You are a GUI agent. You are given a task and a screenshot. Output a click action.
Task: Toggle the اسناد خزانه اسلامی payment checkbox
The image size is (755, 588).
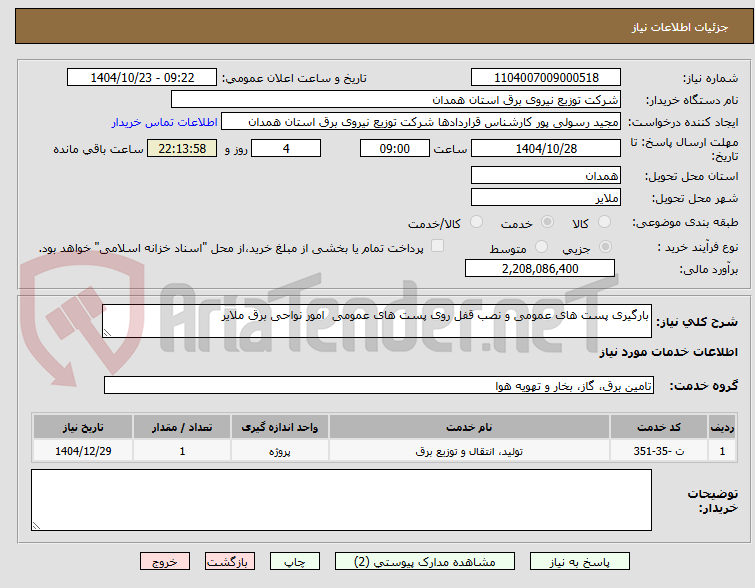[437, 246]
